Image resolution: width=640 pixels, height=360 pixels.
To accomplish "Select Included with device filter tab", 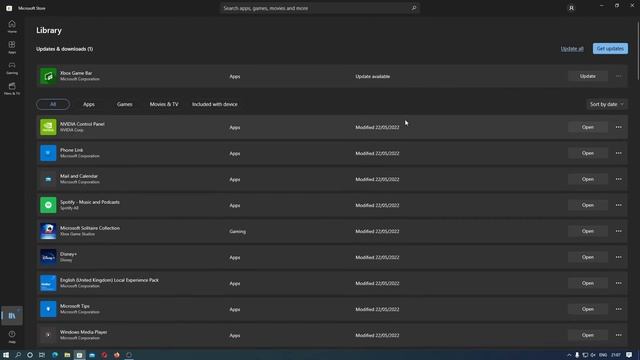I will click(215, 104).
